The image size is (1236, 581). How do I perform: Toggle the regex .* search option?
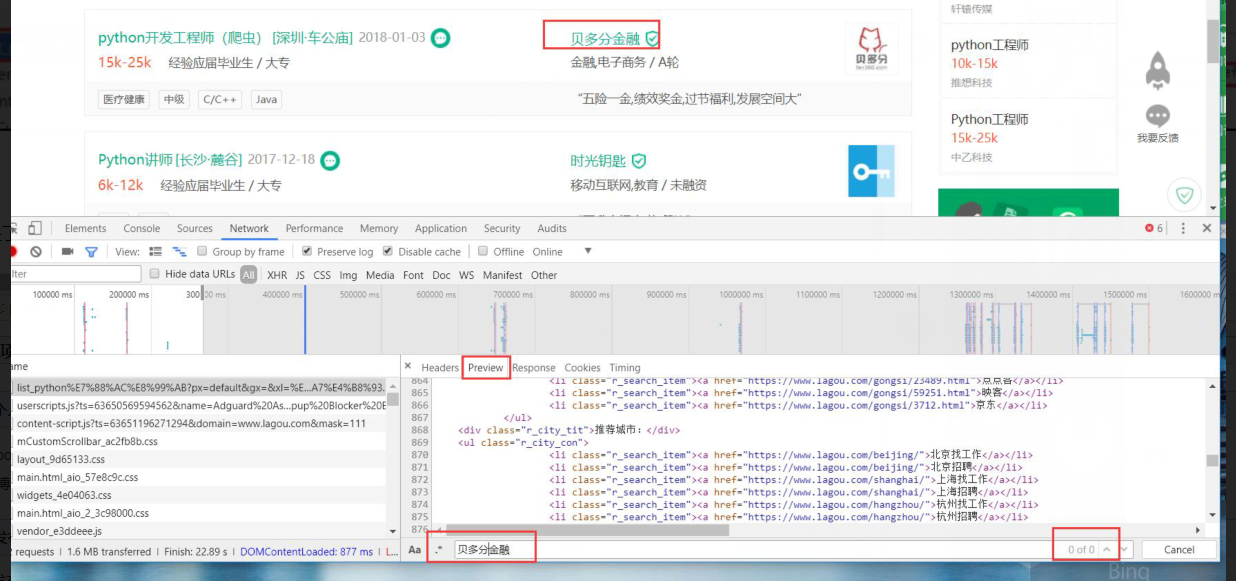tap(438, 549)
